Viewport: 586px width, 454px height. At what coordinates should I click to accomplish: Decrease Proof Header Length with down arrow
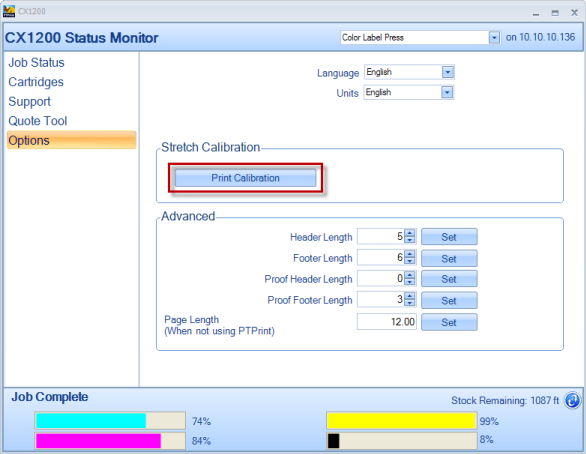(410, 282)
